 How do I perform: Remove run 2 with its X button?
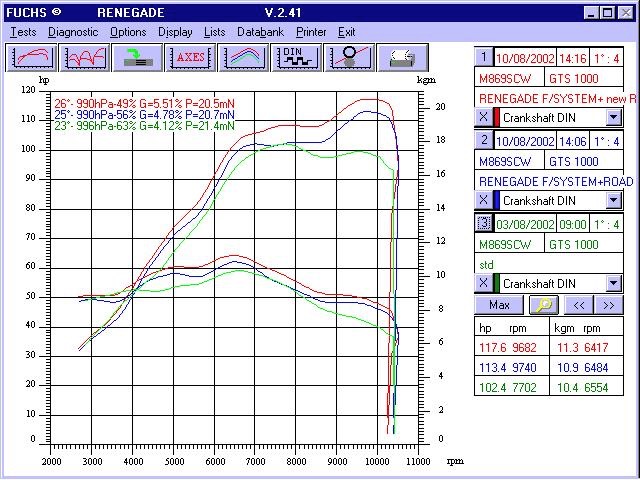tap(484, 200)
